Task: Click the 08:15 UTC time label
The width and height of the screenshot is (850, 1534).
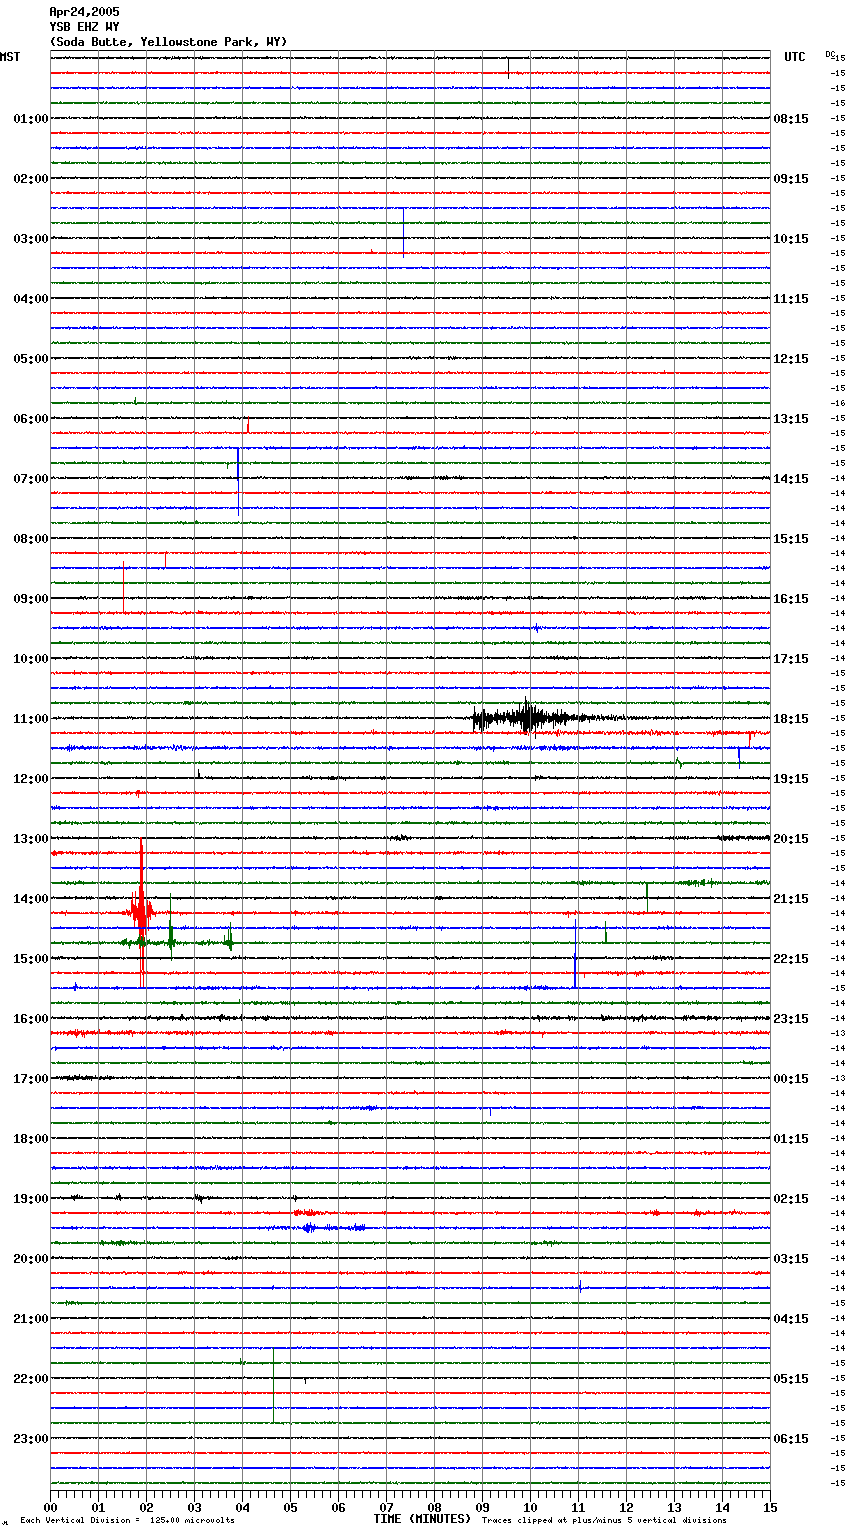Action: (x=791, y=119)
